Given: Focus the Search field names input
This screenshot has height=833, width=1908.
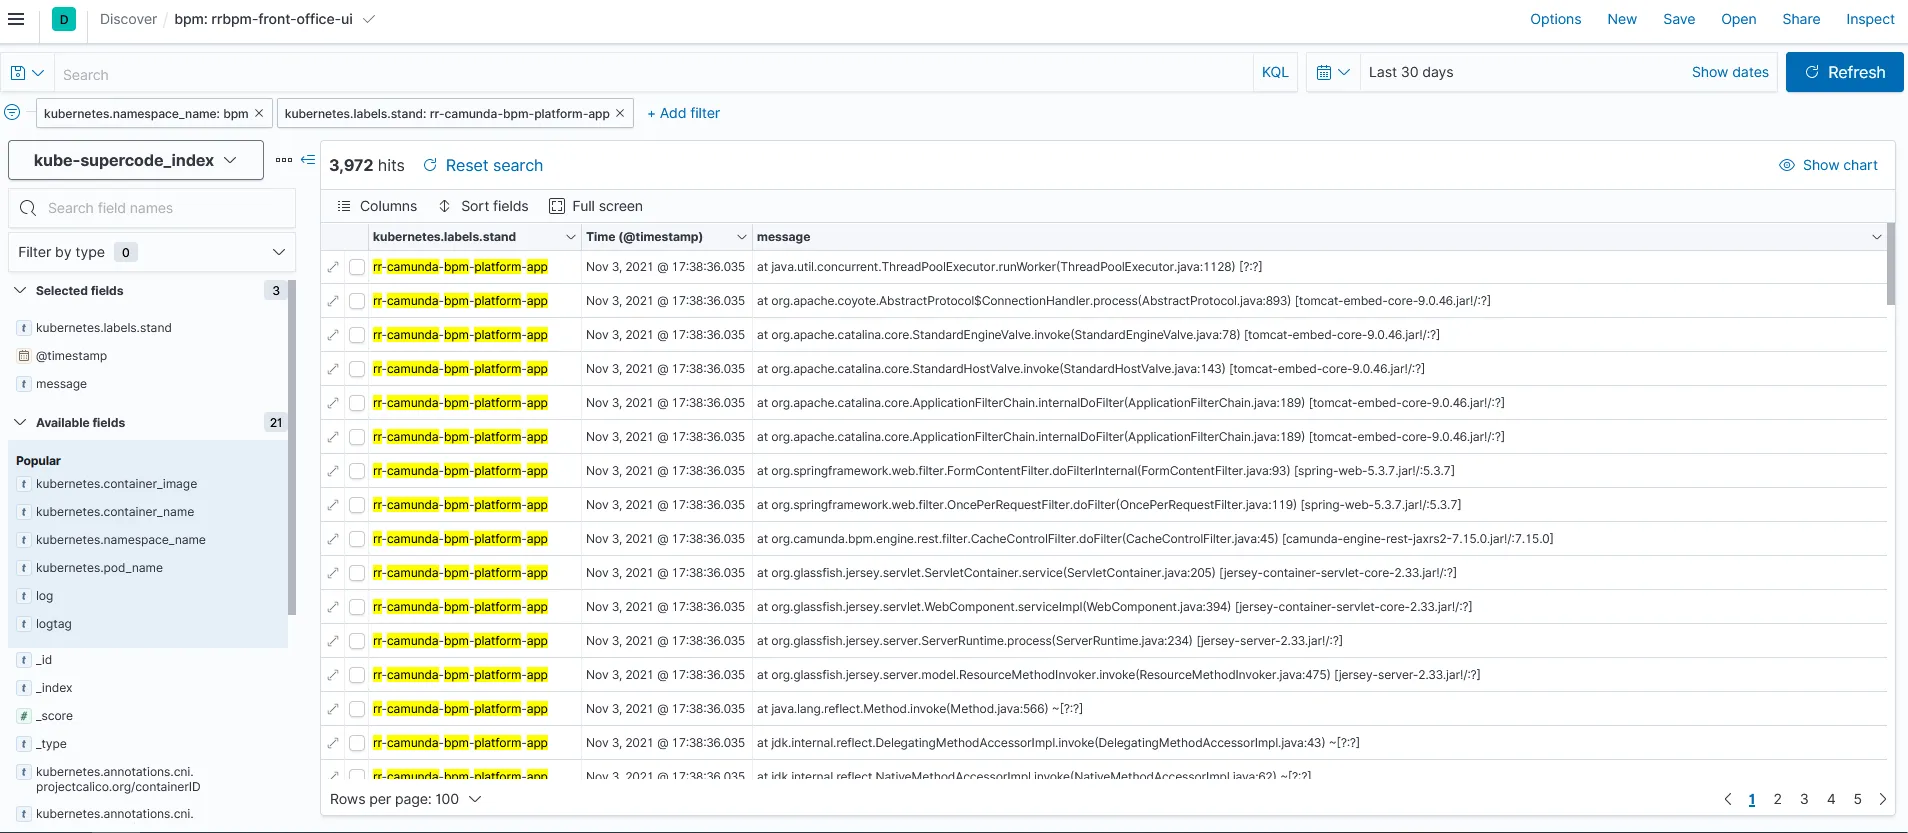Looking at the screenshot, I should click(152, 208).
